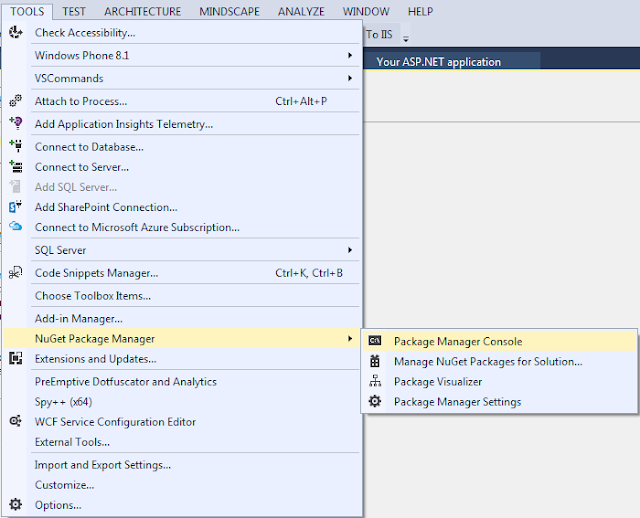Launch PreEmptive Dotfuscator and Analytics
Screen dimensions: 640x518
coord(182,382)
